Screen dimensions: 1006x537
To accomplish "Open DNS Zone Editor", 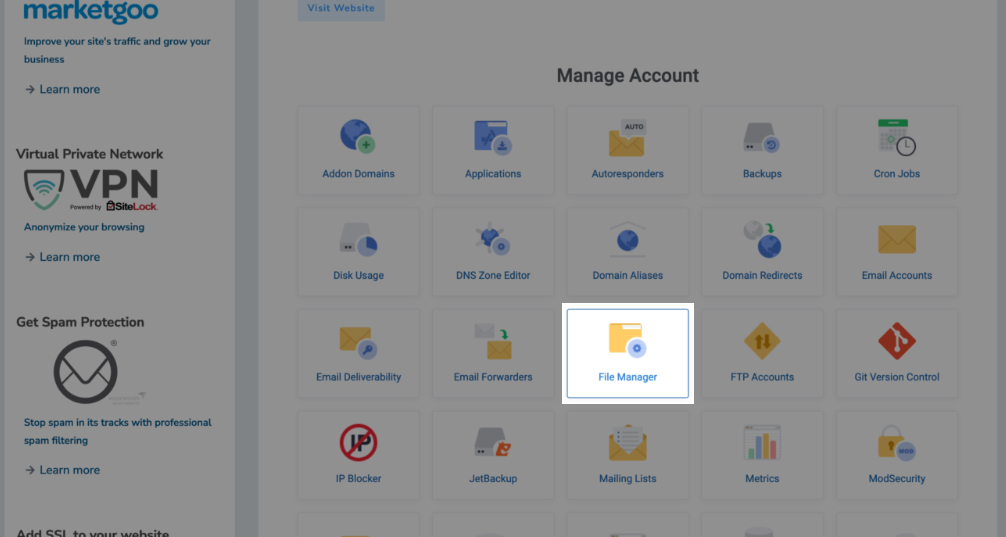I will pos(492,252).
